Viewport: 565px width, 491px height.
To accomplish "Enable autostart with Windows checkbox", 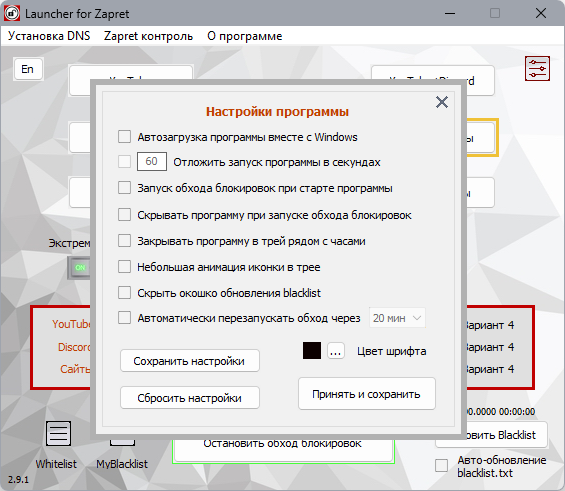I will [124, 137].
